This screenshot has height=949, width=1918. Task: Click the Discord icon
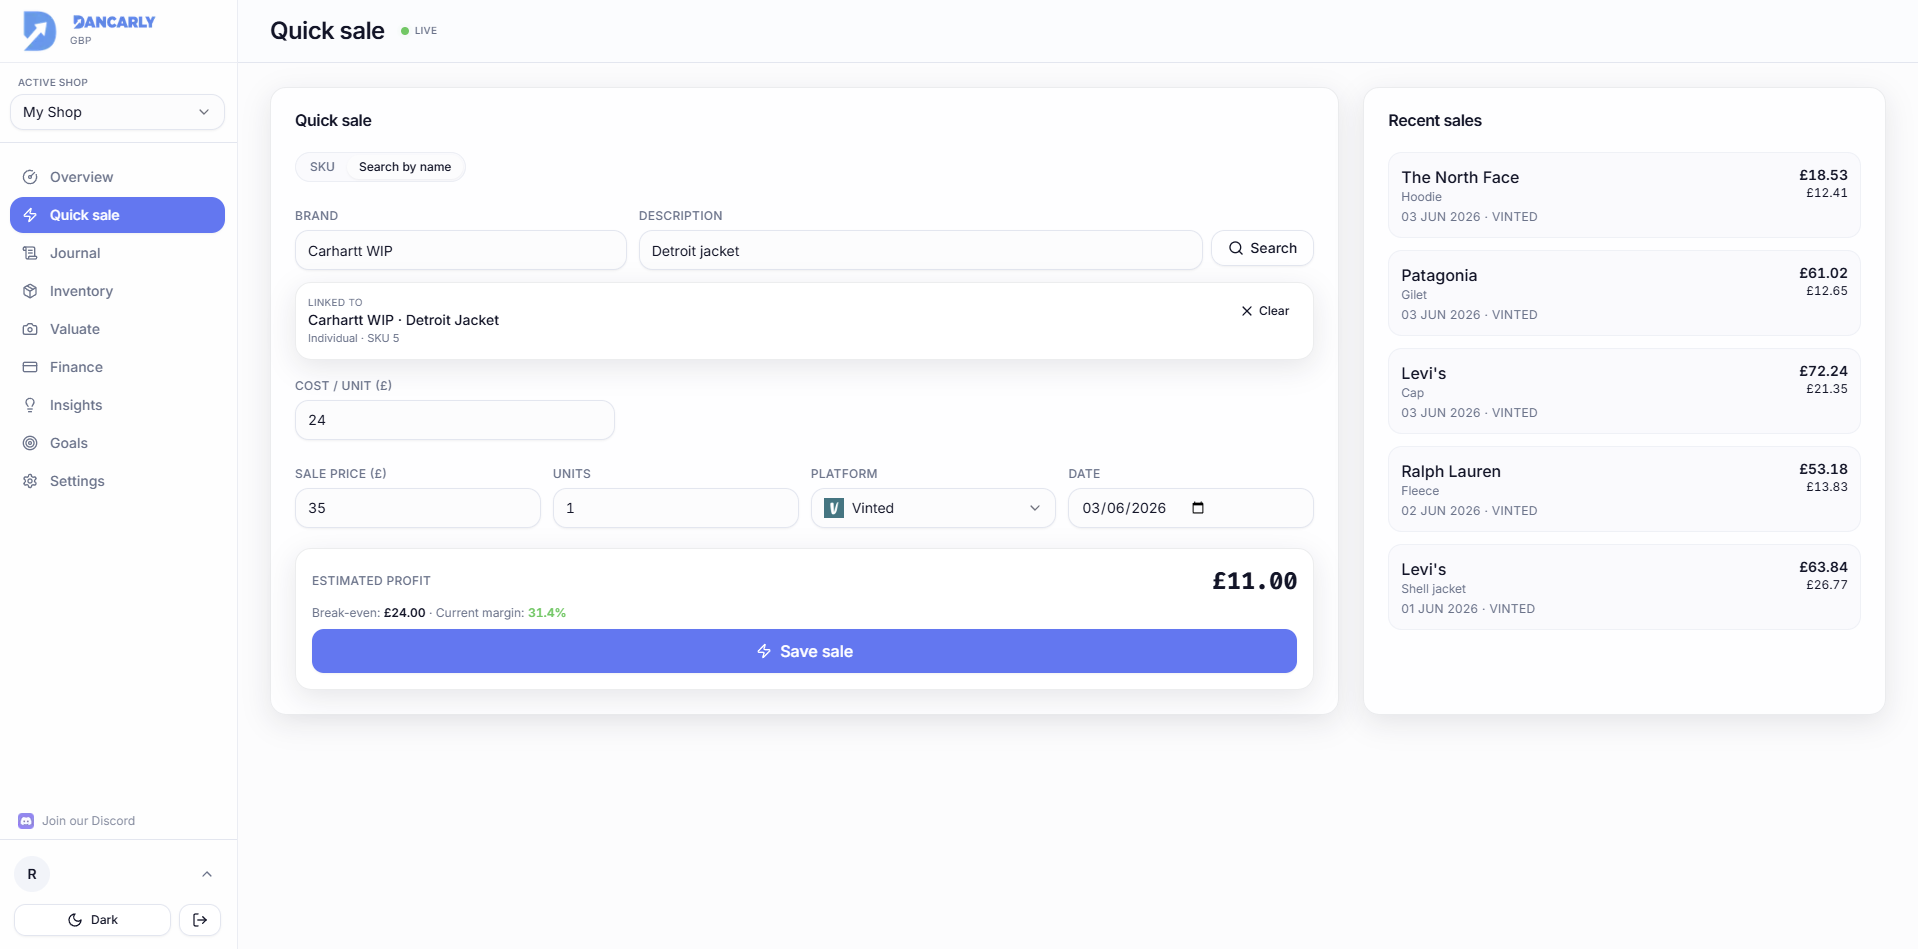[x=26, y=821]
